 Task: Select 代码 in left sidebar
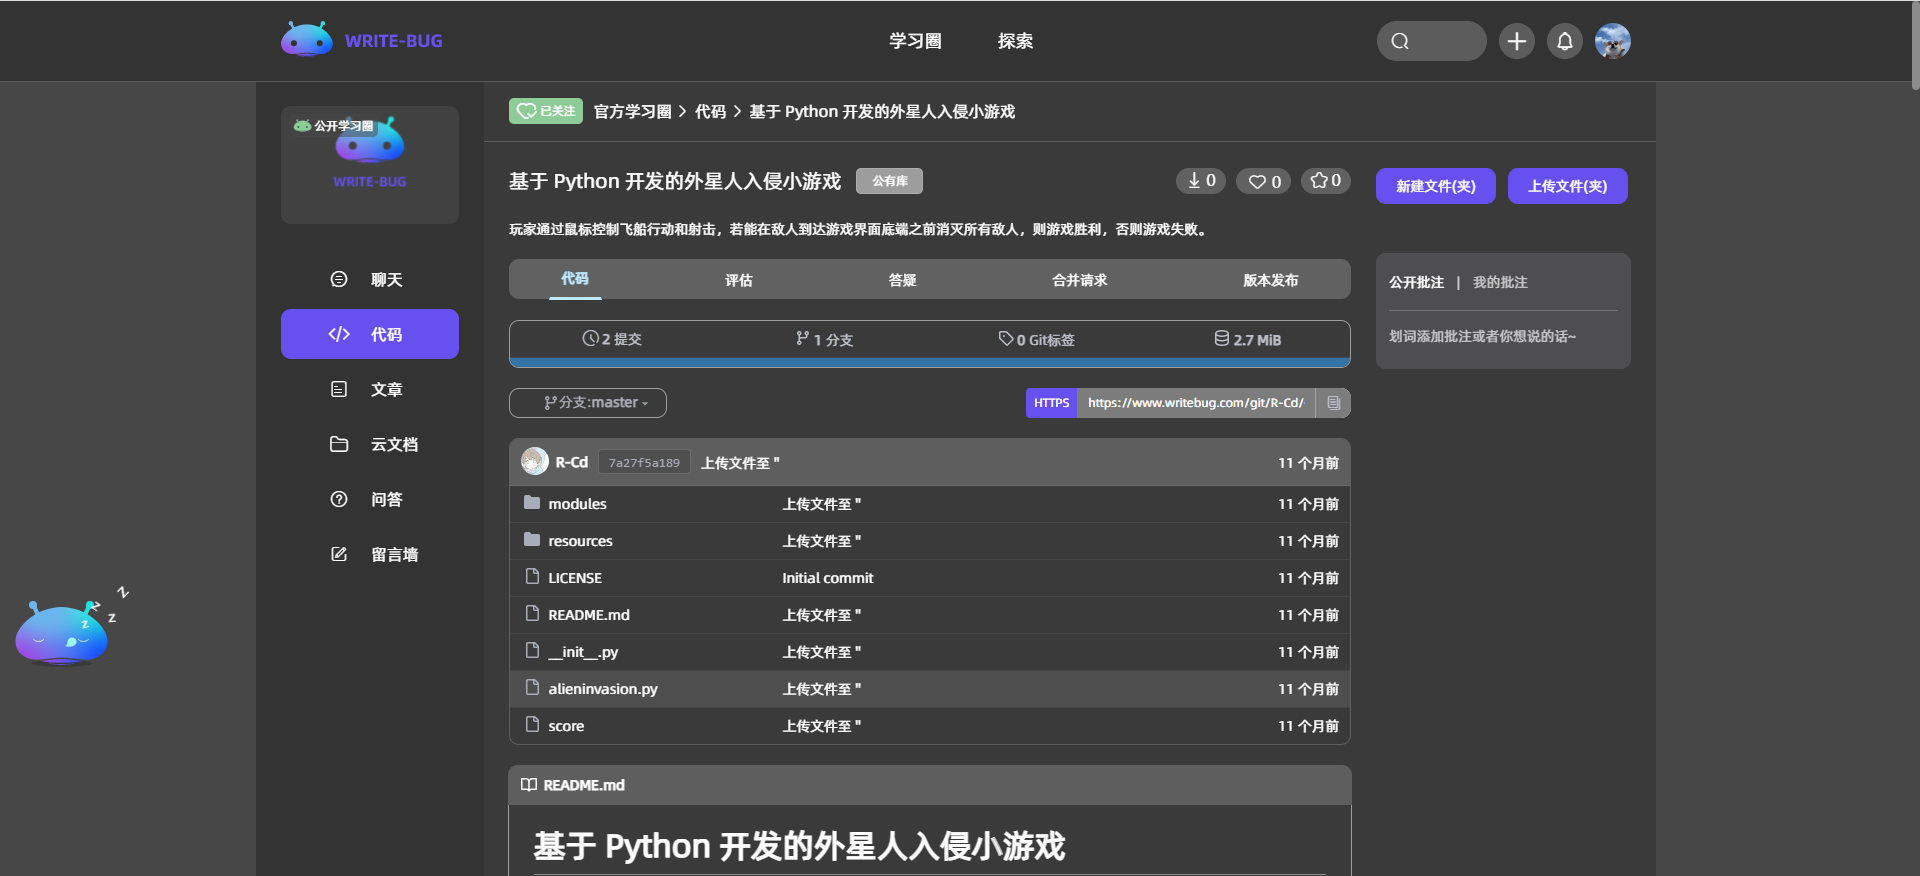pyautogui.click(x=369, y=334)
